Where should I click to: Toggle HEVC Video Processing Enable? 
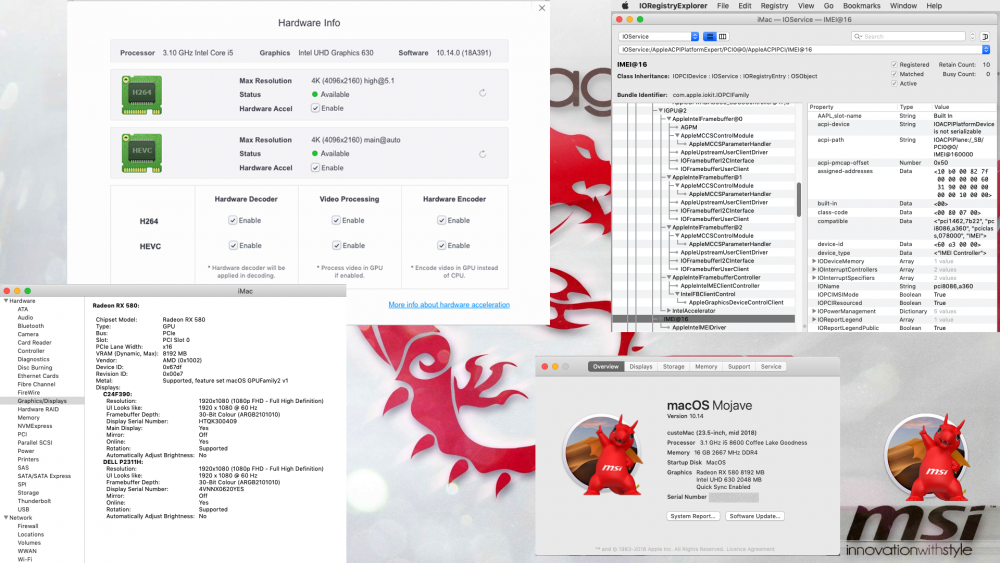pos(337,245)
